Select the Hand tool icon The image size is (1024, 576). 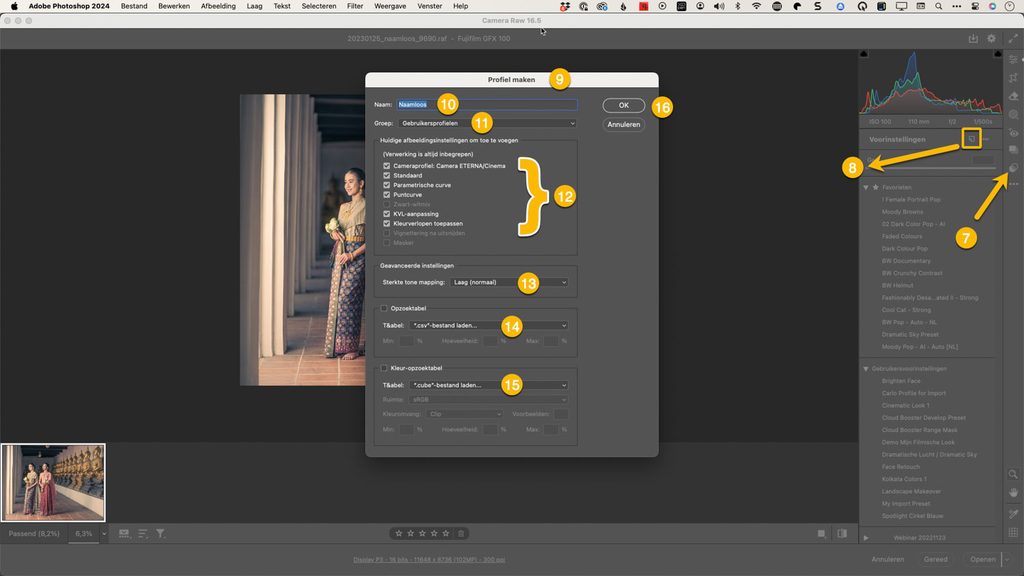point(1013,492)
